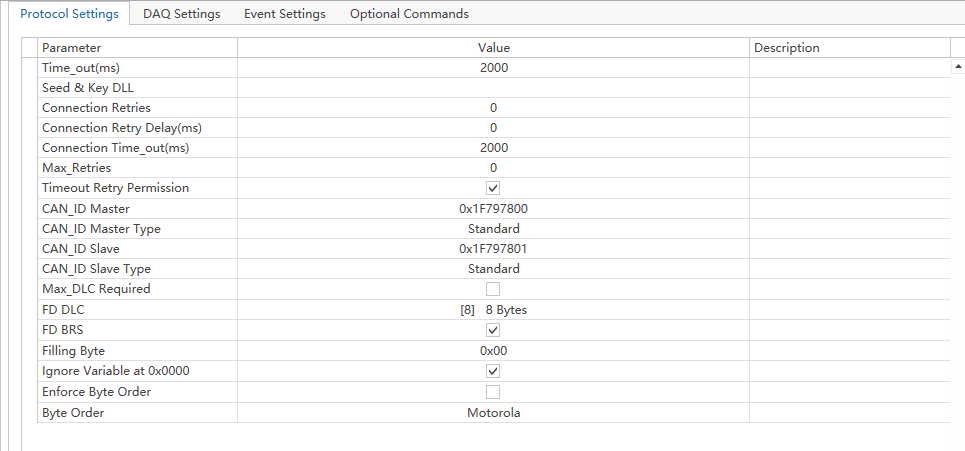The width and height of the screenshot is (965, 451).
Task: Open the CAN_ID Master Type dropdown value
Action: (x=493, y=229)
